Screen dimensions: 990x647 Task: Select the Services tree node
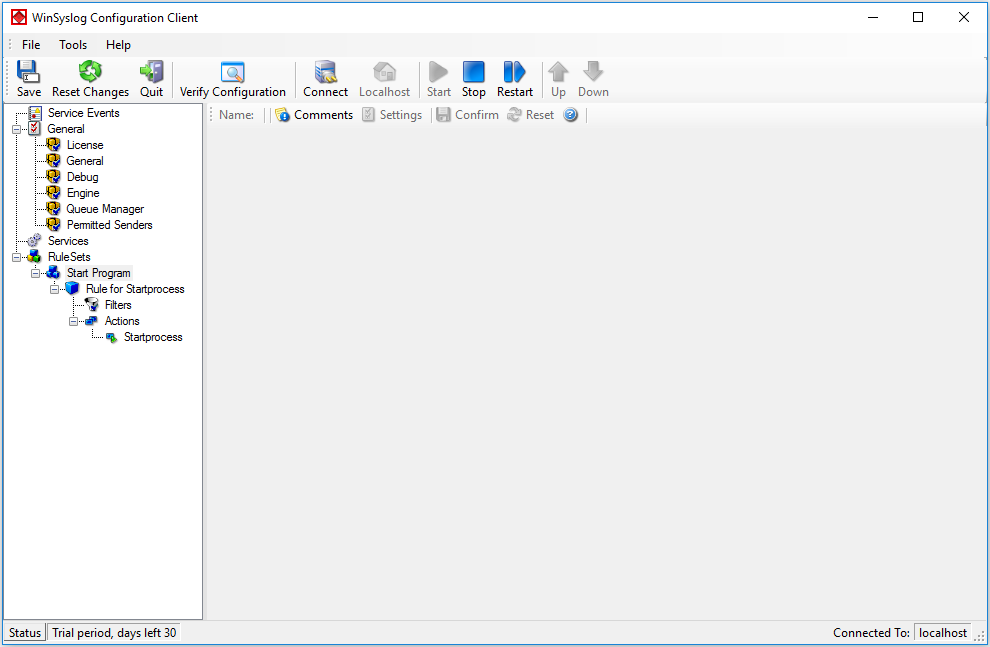pos(68,241)
